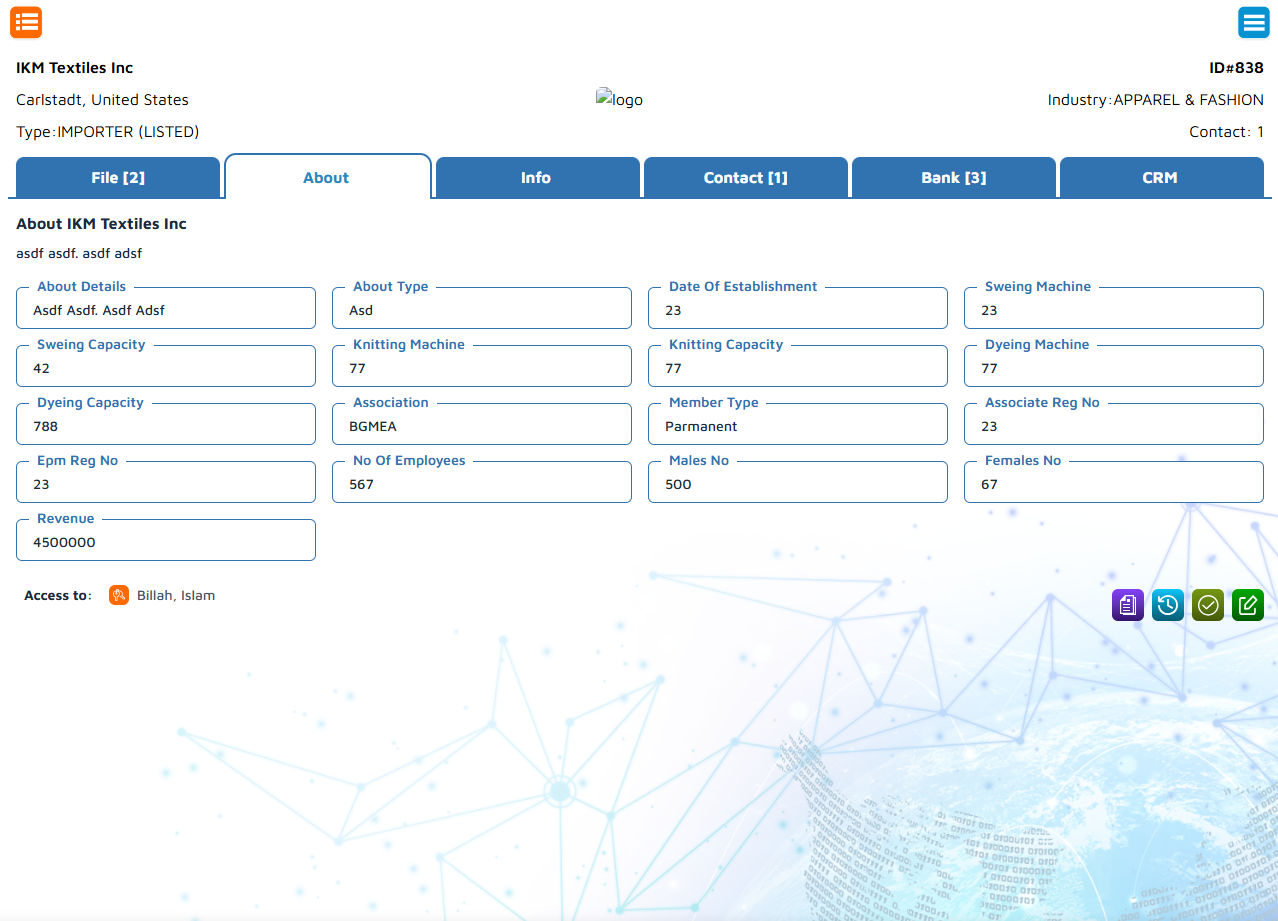Image resolution: width=1278 pixels, height=921 pixels.
Task: Click the Billah, Islam access name
Action: click(x=176, y=595)
